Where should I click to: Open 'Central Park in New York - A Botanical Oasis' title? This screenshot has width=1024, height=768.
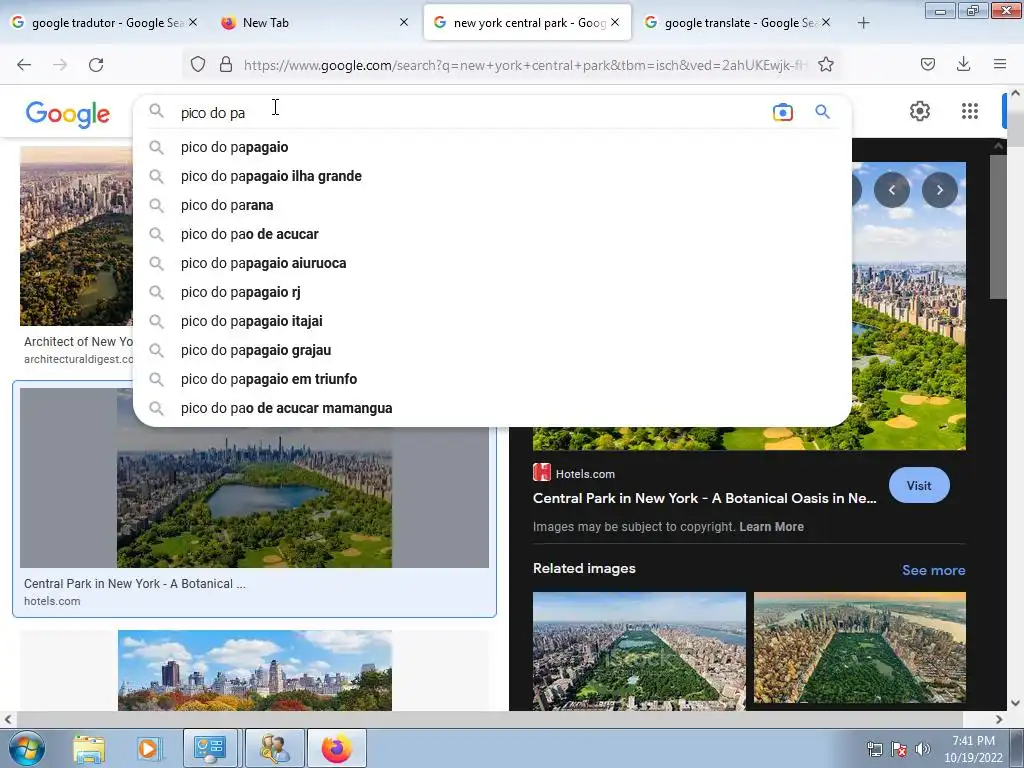pos(704,498)
